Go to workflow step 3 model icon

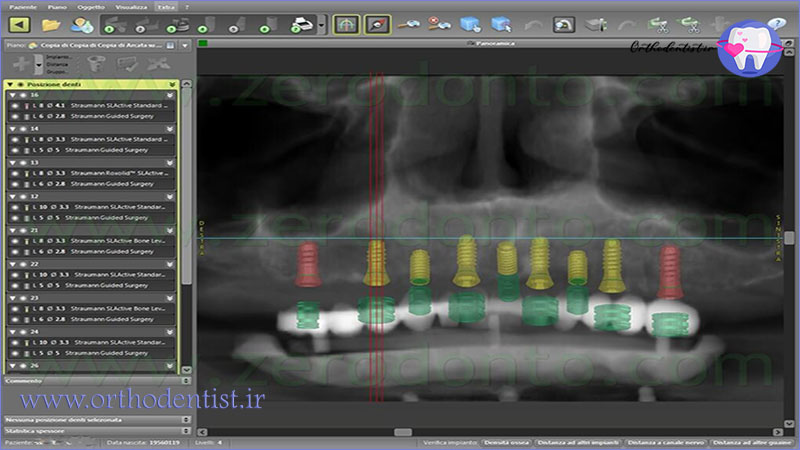click(178, 25)
